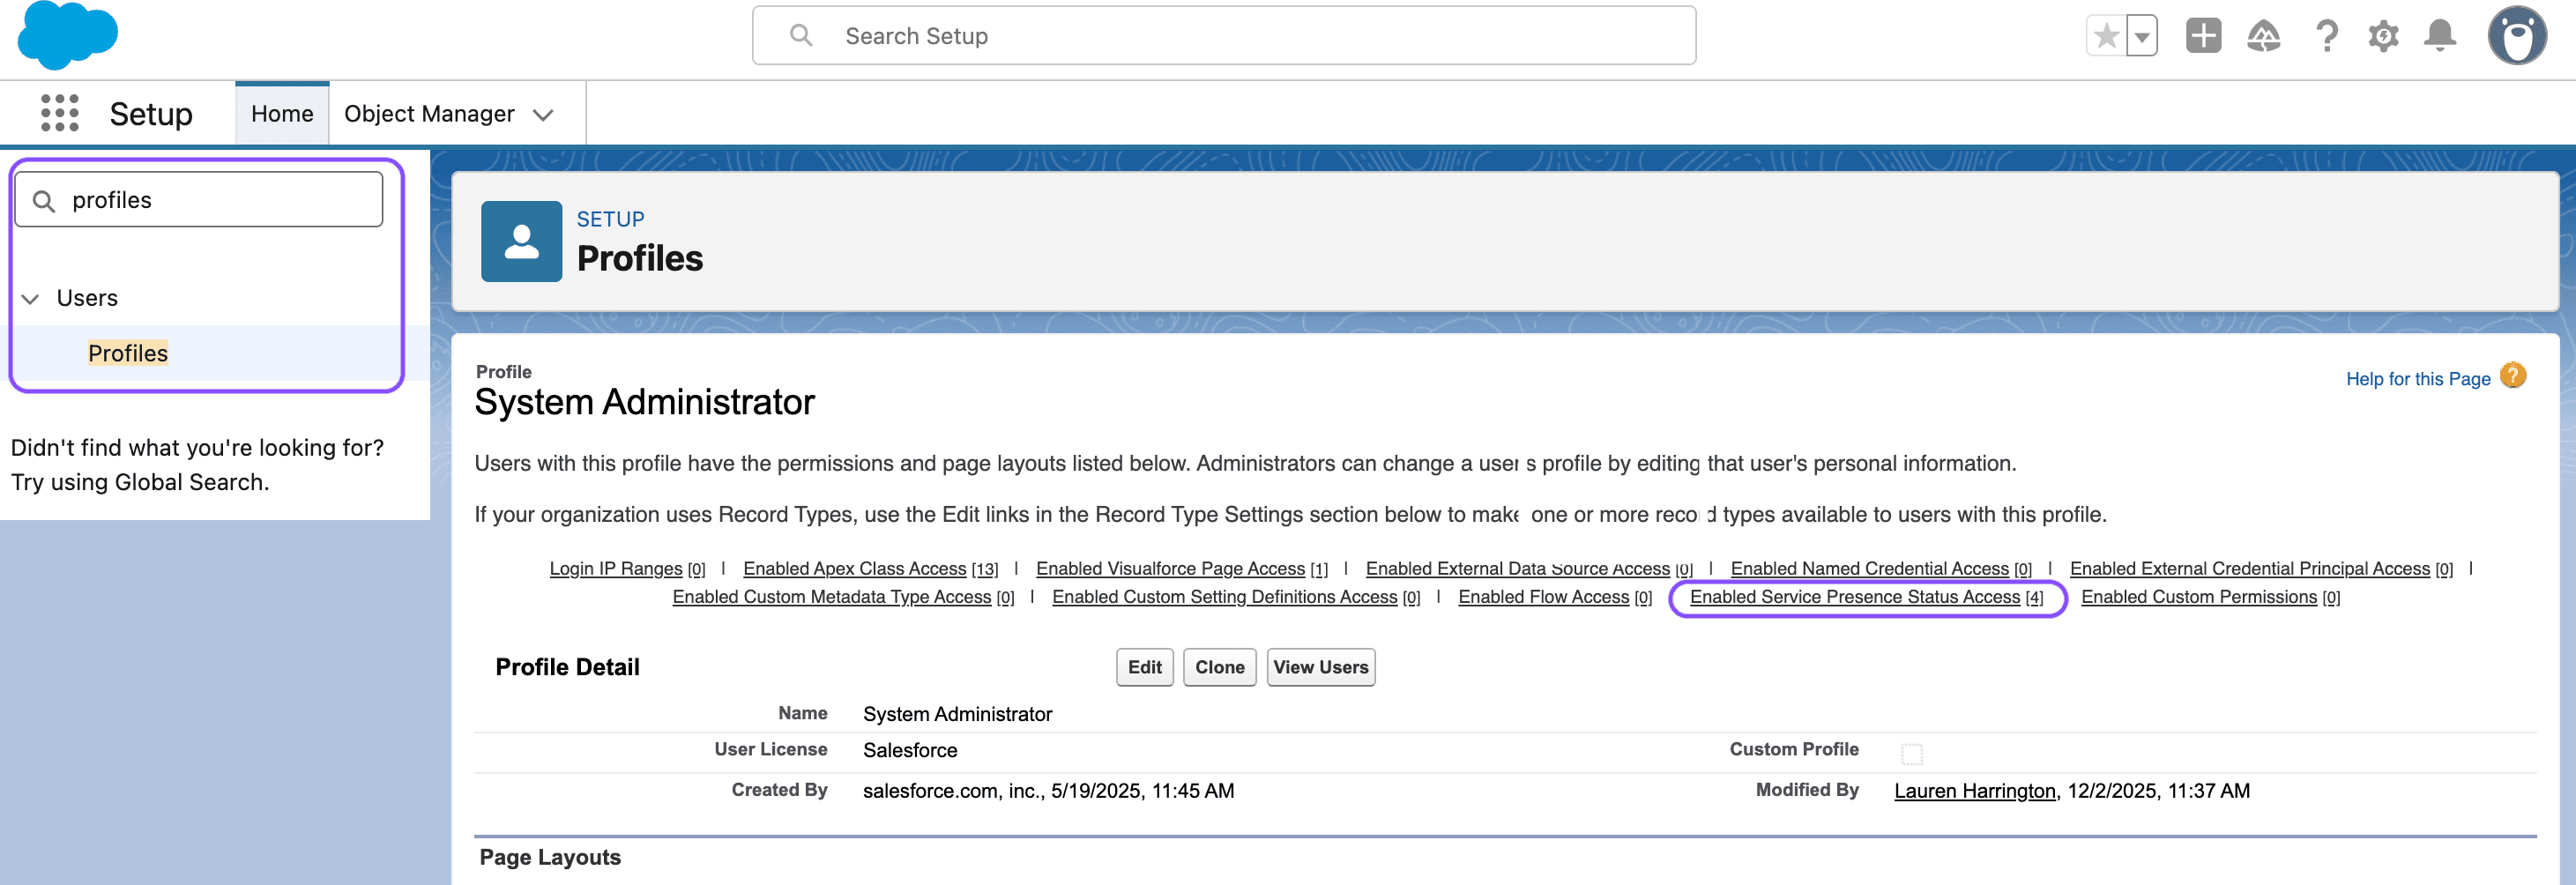Open the Trailhead icon in the header
Screen dimensions: 2576x885
tap(2264, 35)
